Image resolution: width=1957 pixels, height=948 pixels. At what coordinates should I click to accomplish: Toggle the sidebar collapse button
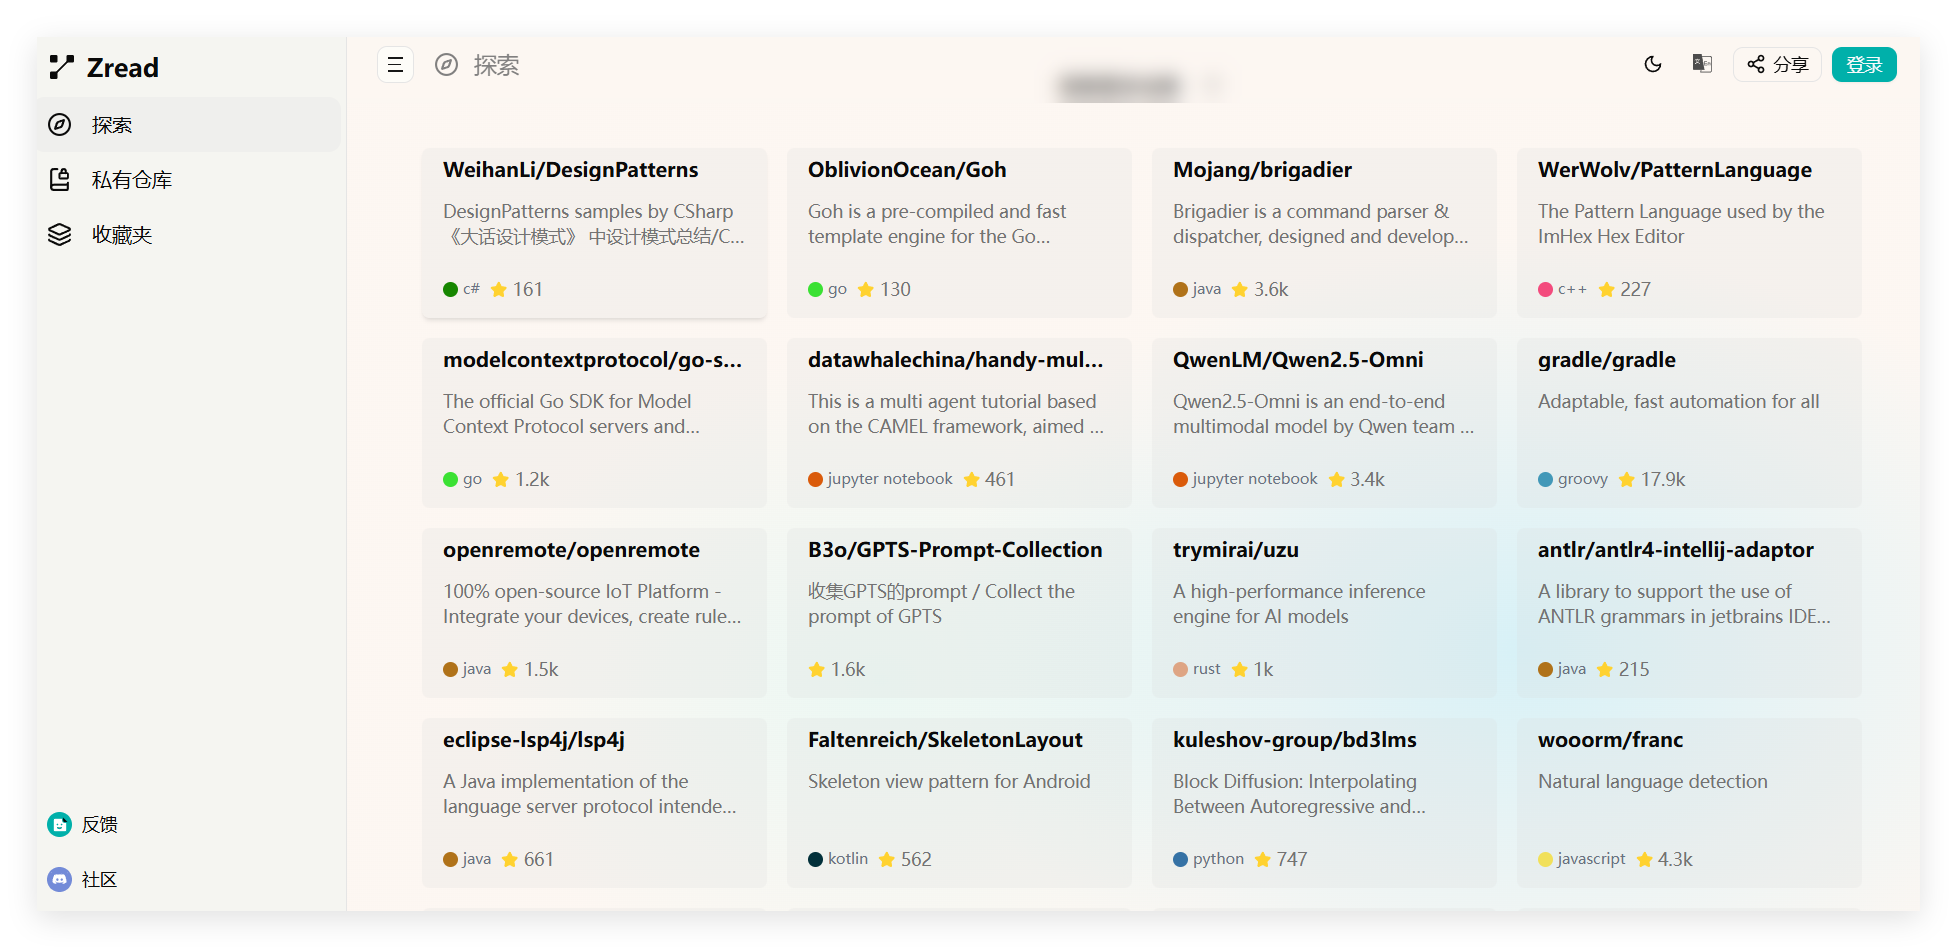pos(395,65)
